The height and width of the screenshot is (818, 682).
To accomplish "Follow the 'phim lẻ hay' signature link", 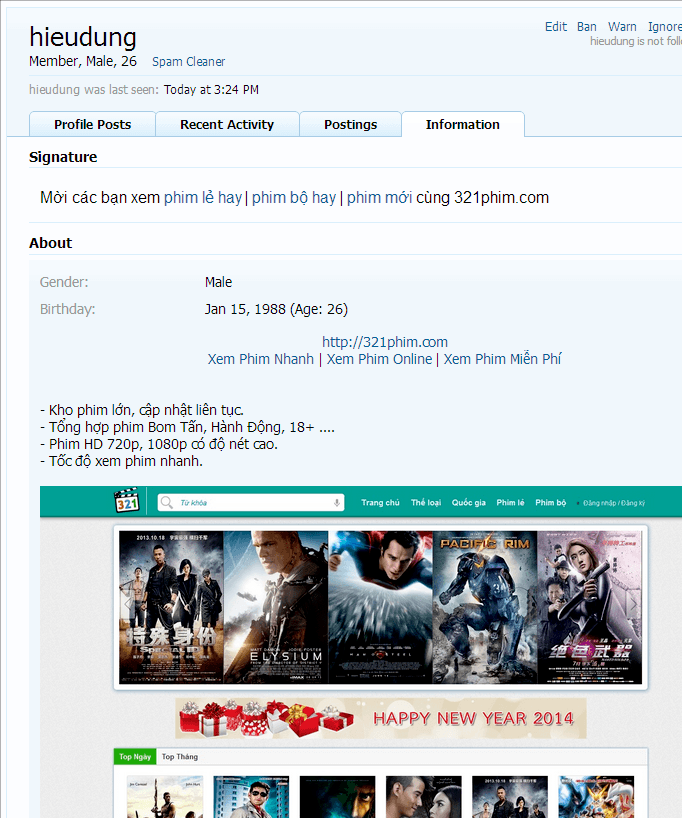I will coord(203,198).
